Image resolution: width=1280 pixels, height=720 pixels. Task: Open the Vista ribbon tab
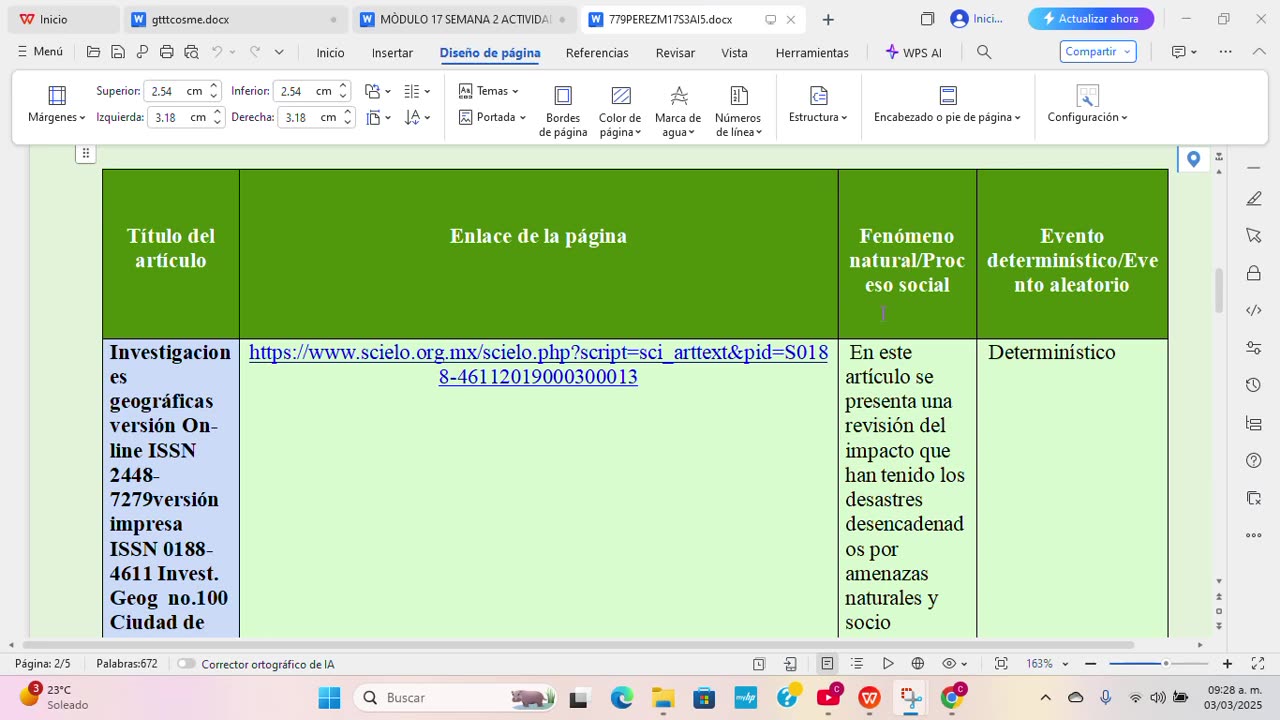click(734, 53)
